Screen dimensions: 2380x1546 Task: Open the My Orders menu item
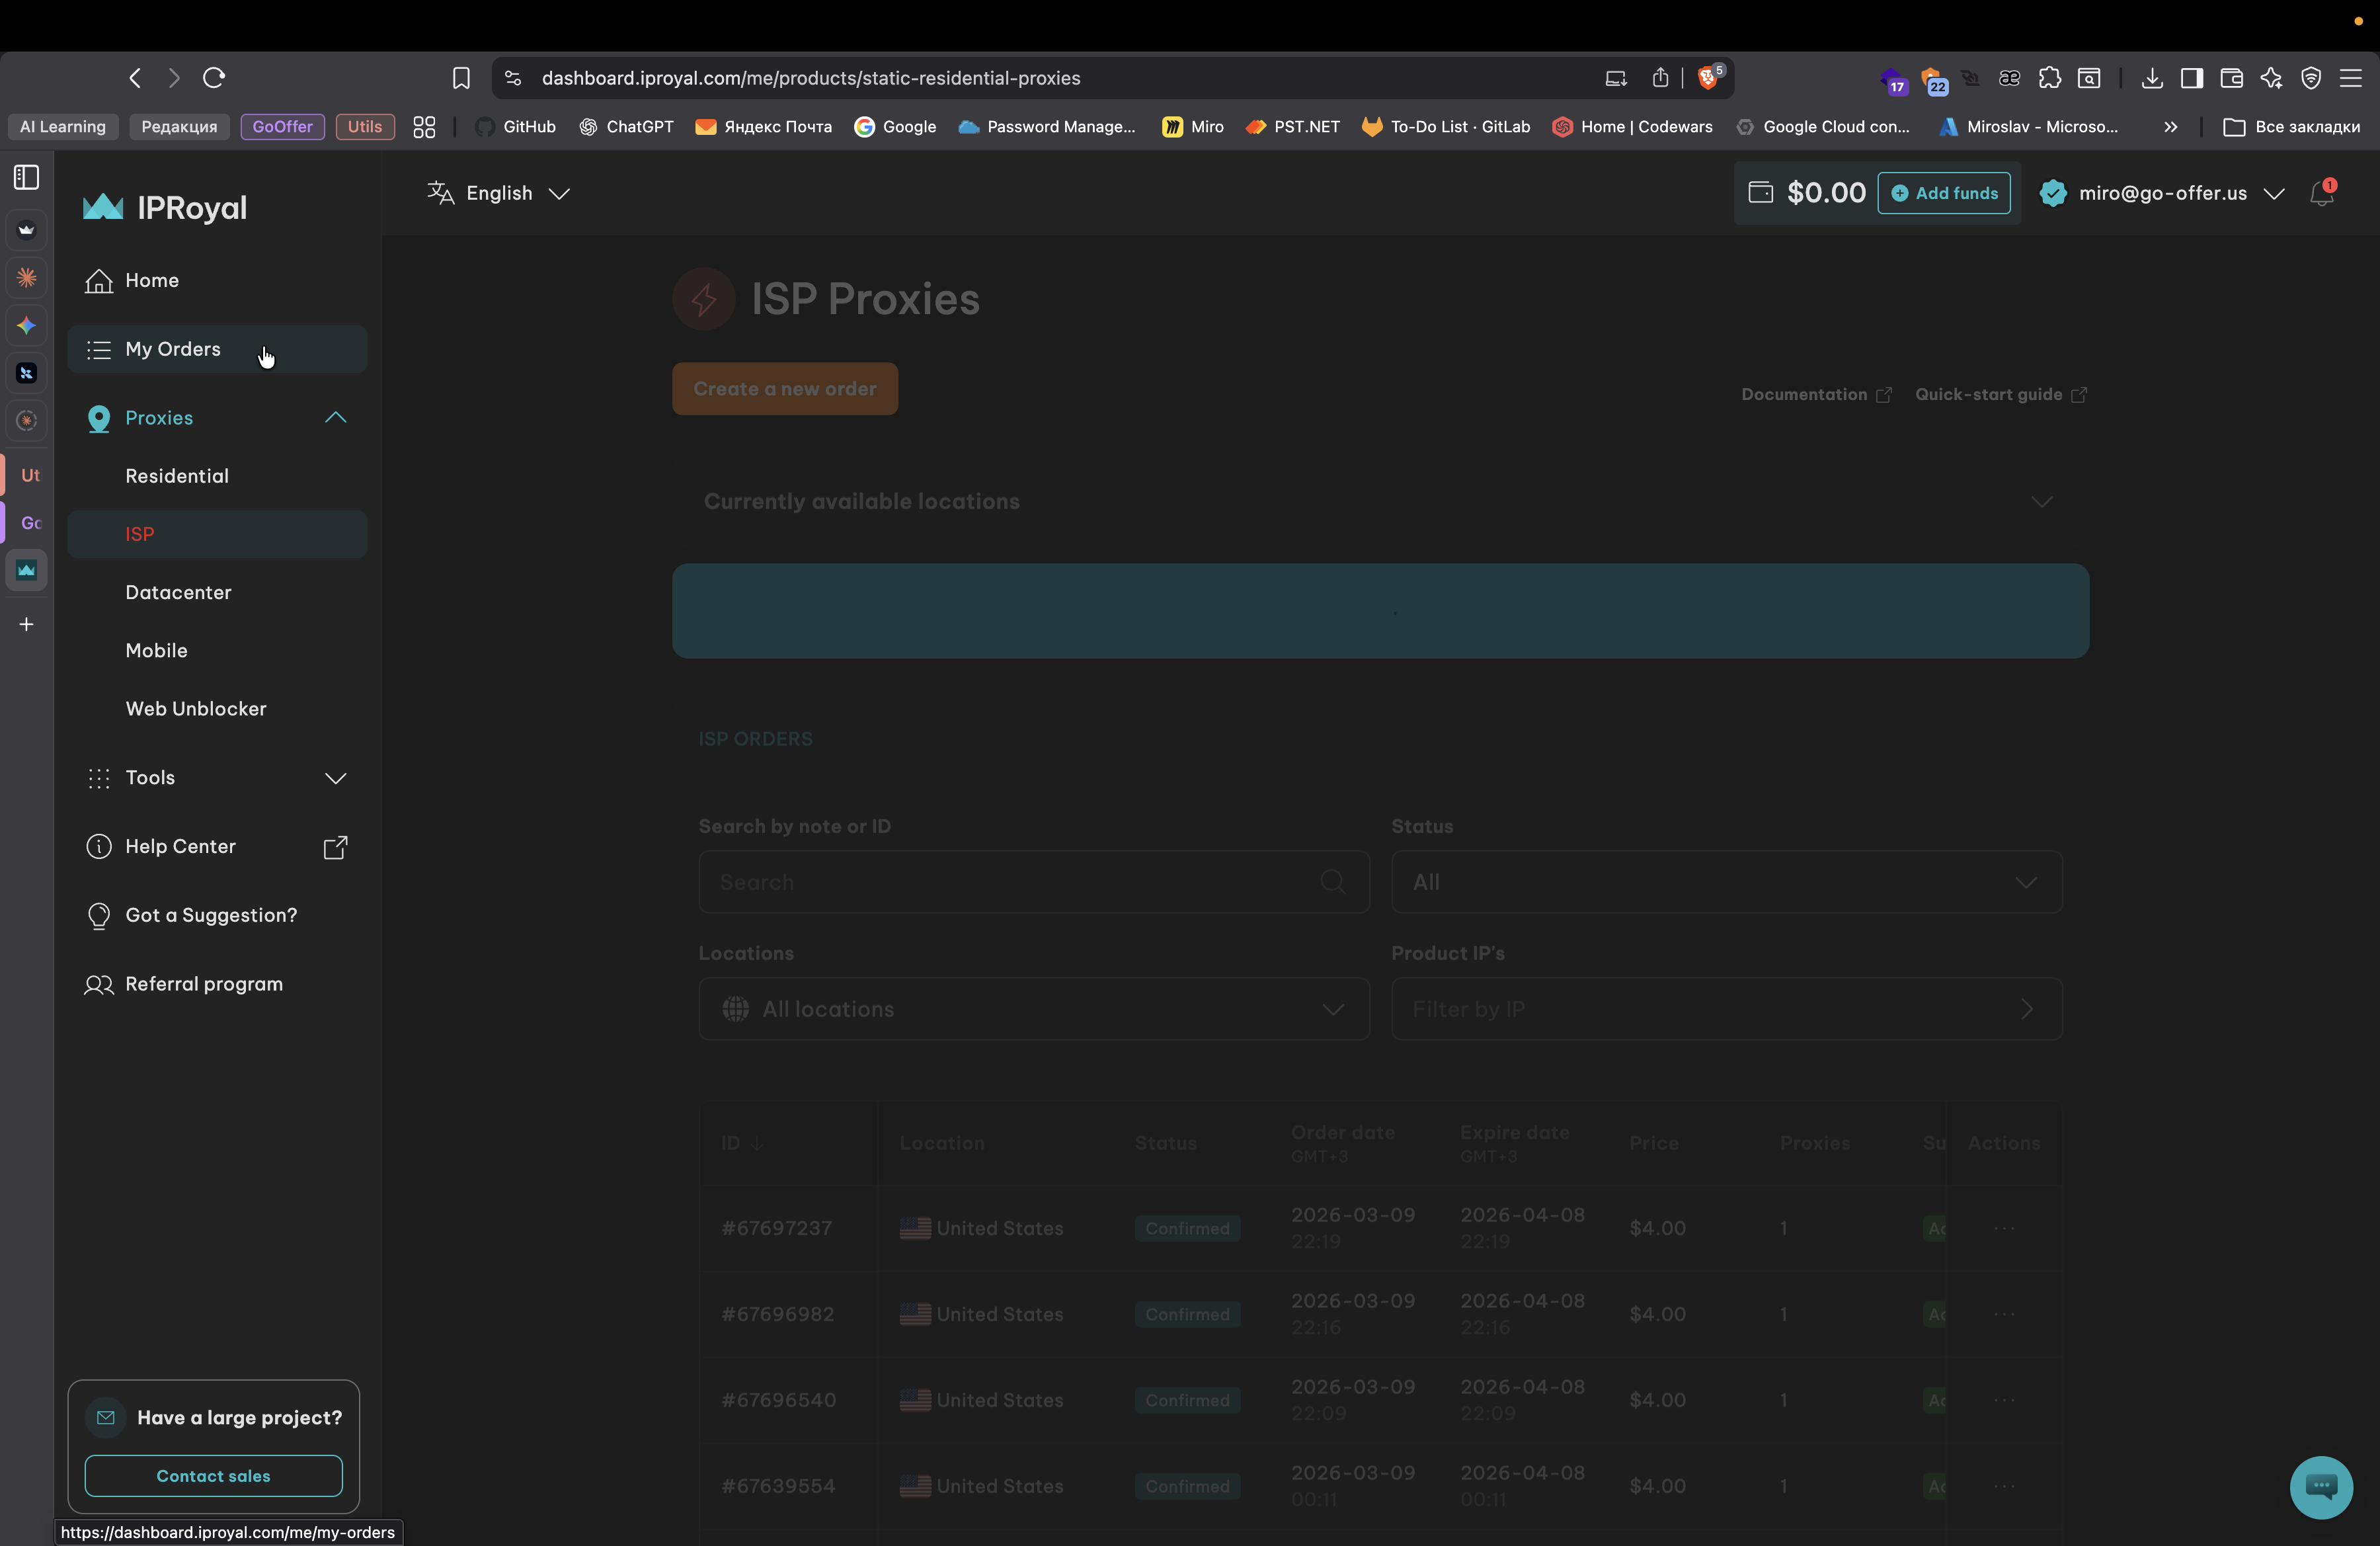pos(173,349)
